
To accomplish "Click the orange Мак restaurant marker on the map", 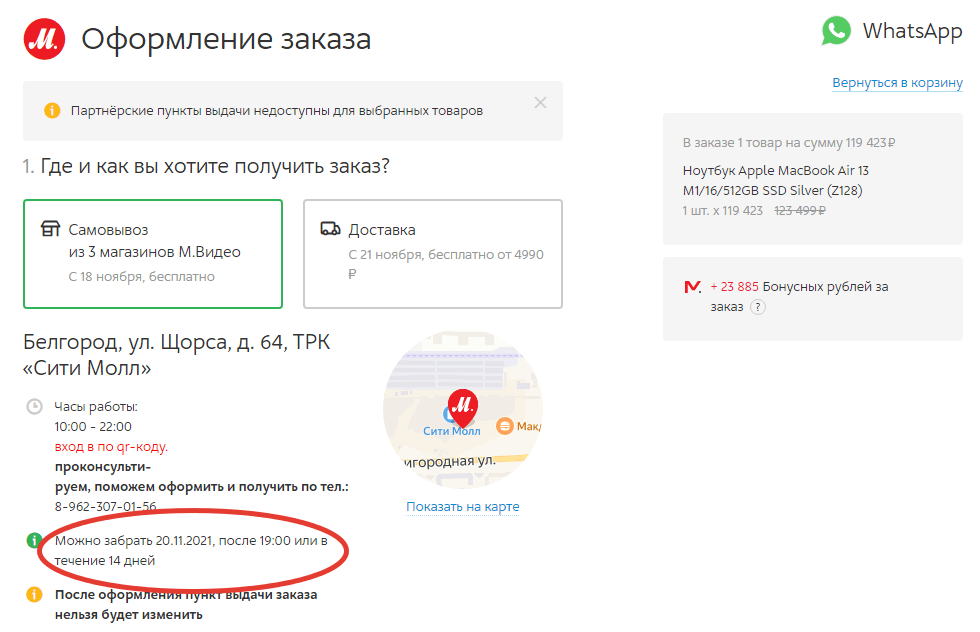I will [x=504, y=426].
